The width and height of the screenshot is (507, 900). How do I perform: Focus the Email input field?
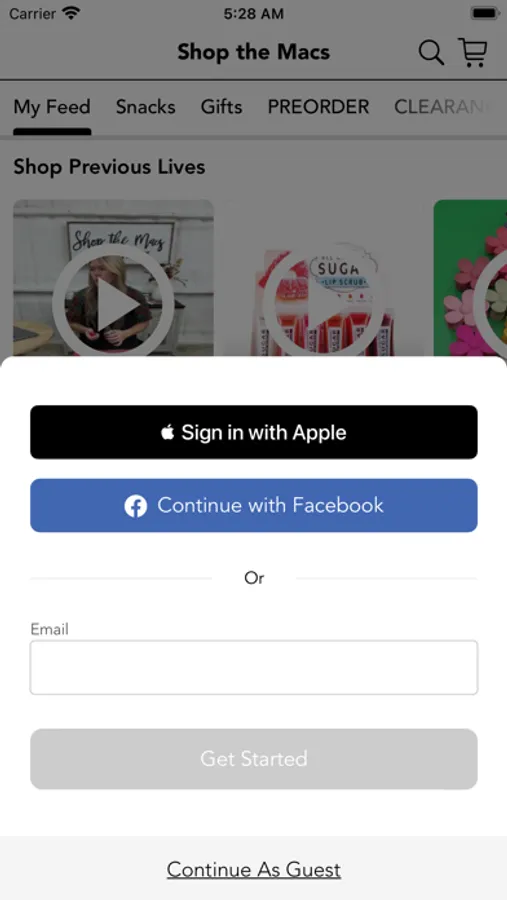254,668
